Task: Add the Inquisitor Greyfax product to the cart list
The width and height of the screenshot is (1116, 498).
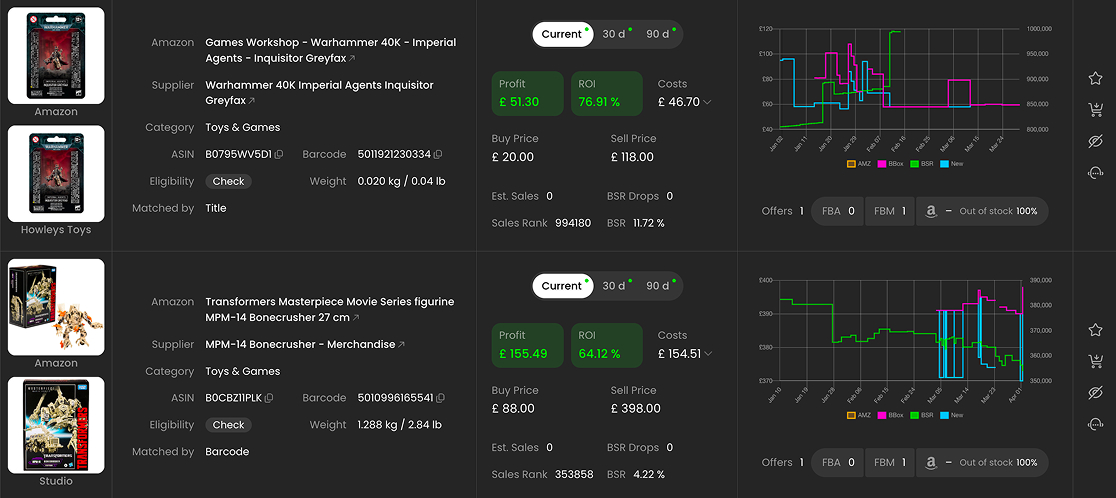Action: pyautogui.click(x=1095, y=110)
